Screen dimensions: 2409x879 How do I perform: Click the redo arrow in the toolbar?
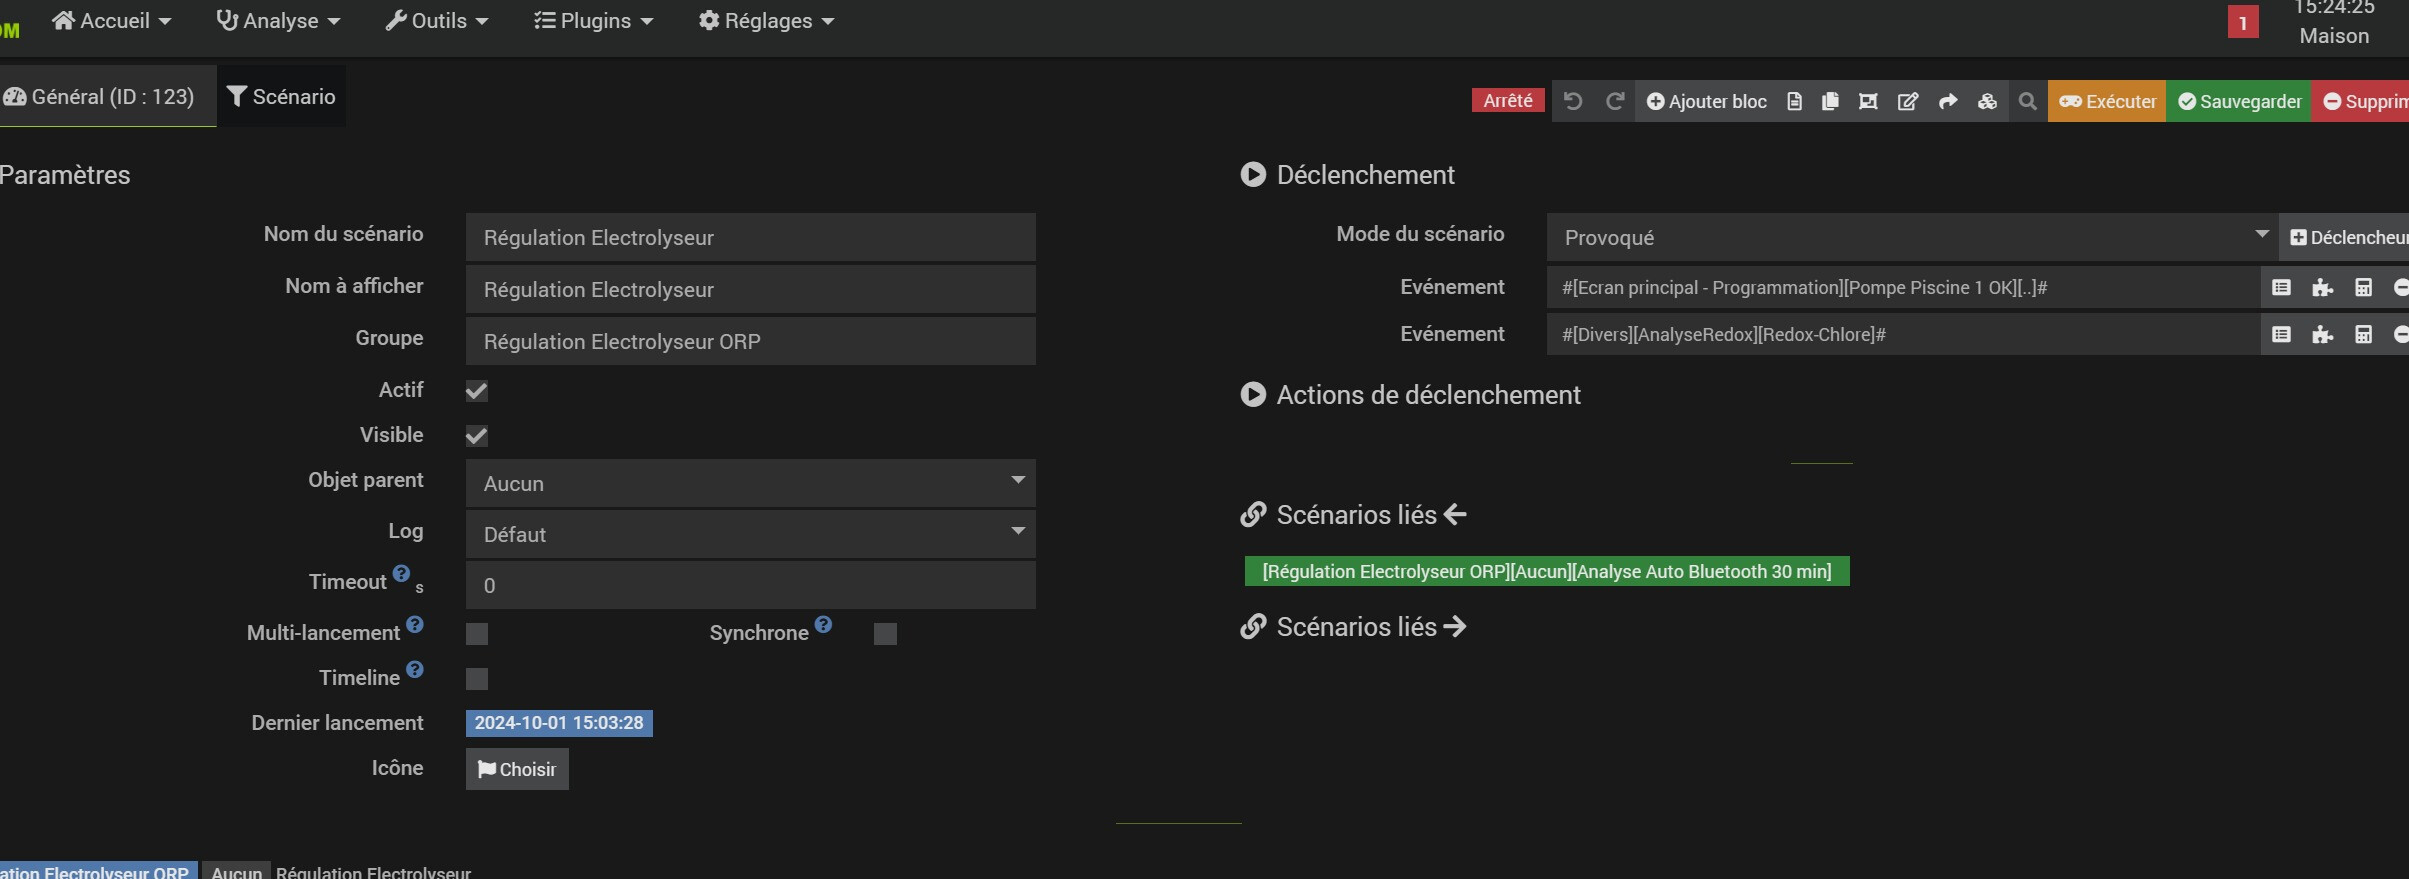[x=1614, y=101]
